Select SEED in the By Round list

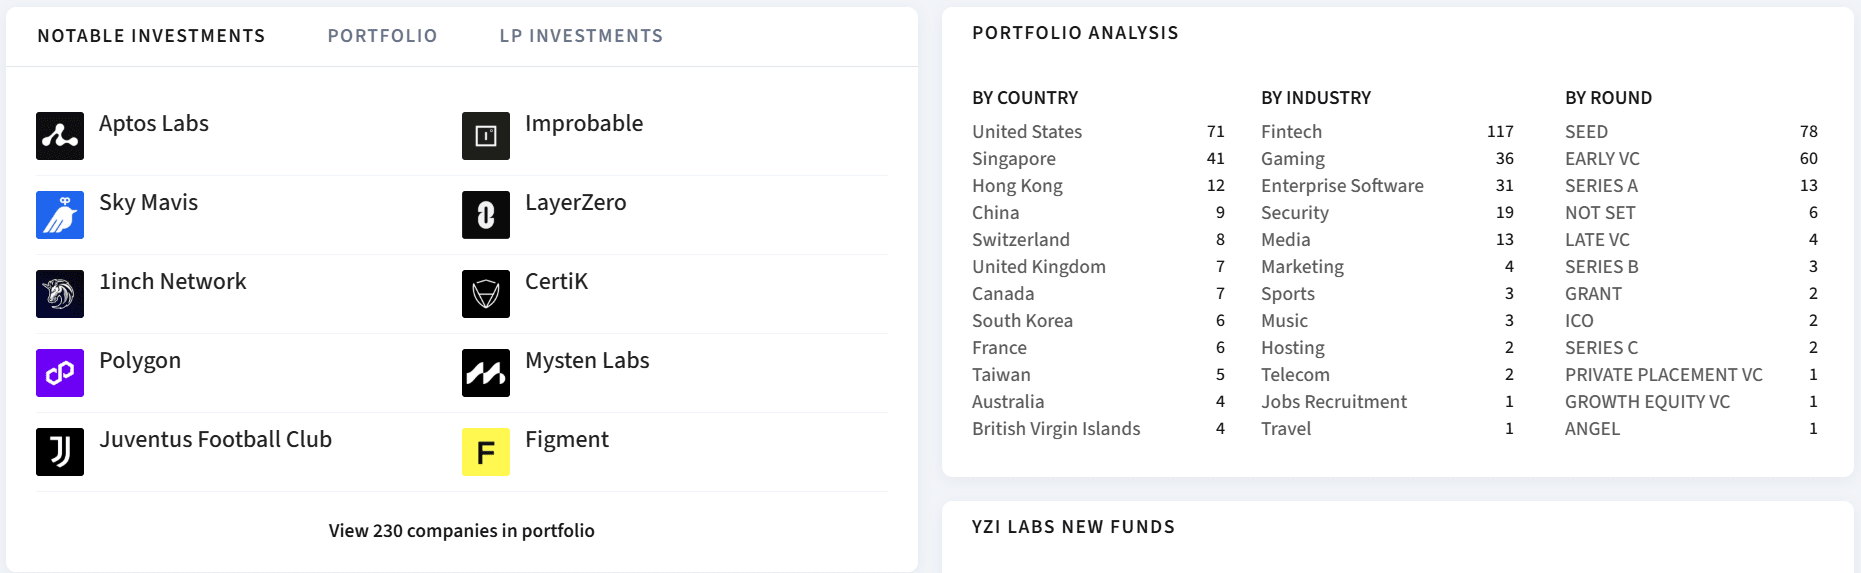(1586, 132)
